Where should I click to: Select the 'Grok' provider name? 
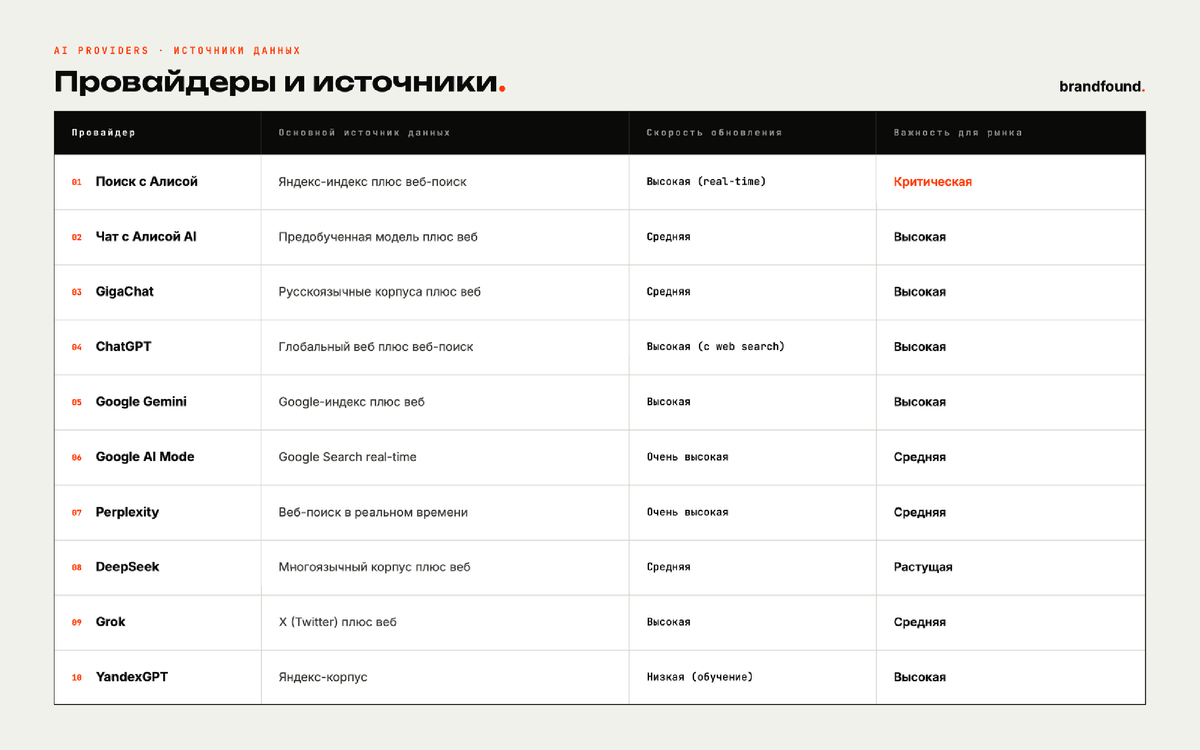[x=111, y=622]
